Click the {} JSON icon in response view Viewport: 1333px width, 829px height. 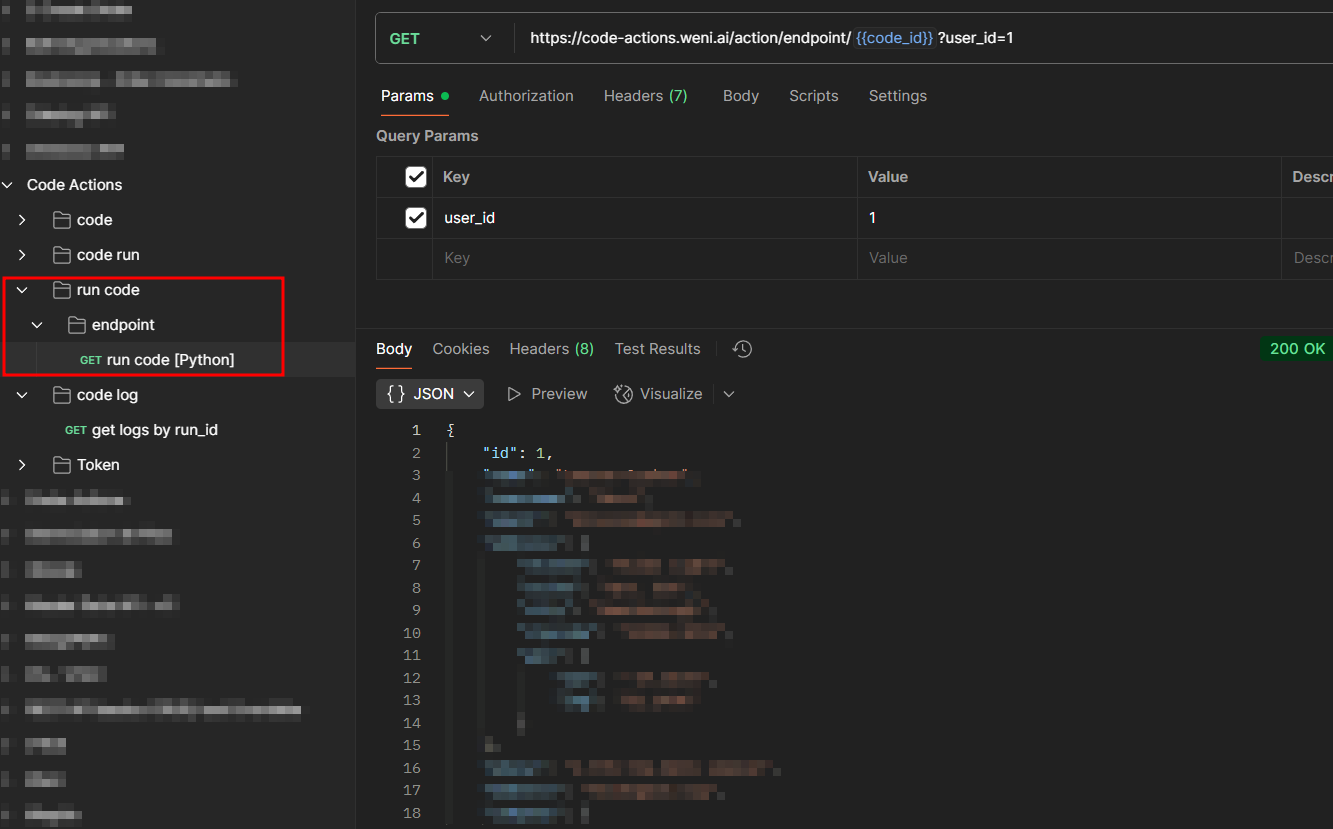(396, 393)
